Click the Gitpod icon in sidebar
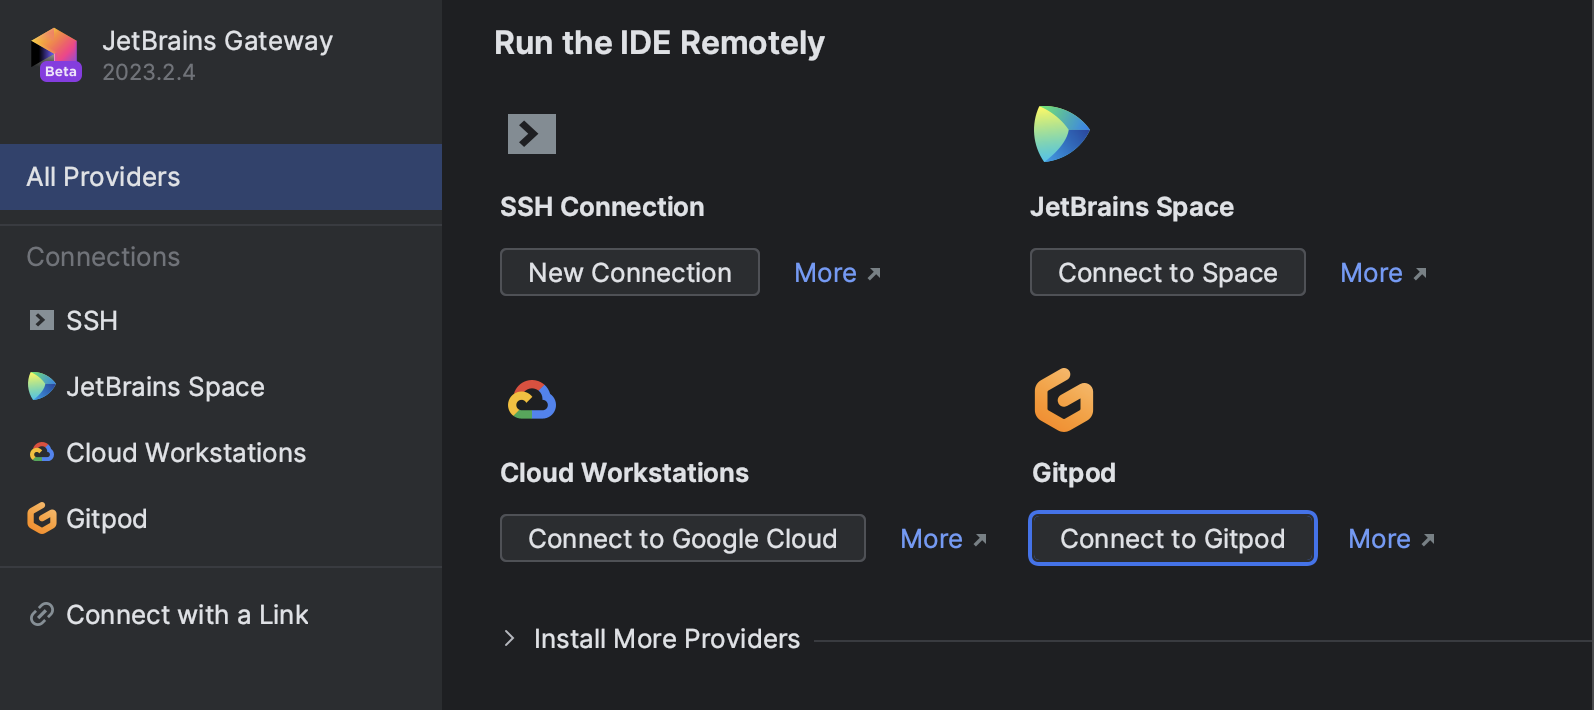1594x710 pixels. coord(41,518)
